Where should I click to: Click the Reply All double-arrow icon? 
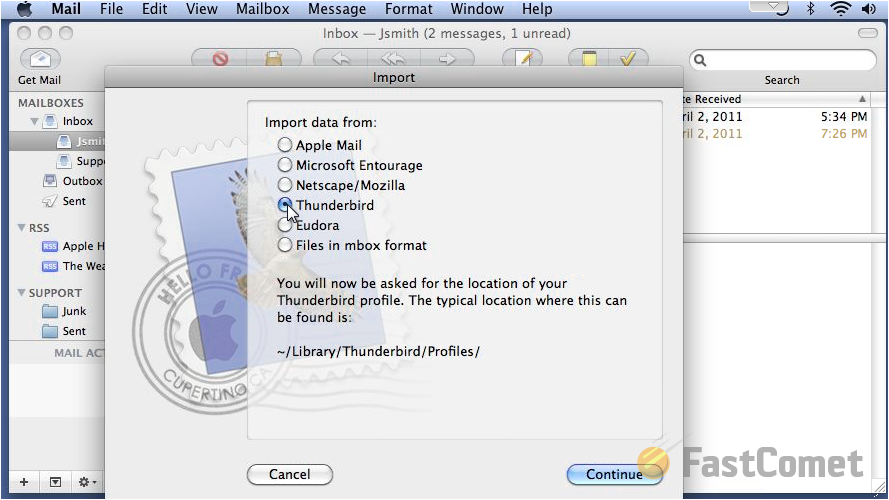pyautogui.click(x=393, y=58)
